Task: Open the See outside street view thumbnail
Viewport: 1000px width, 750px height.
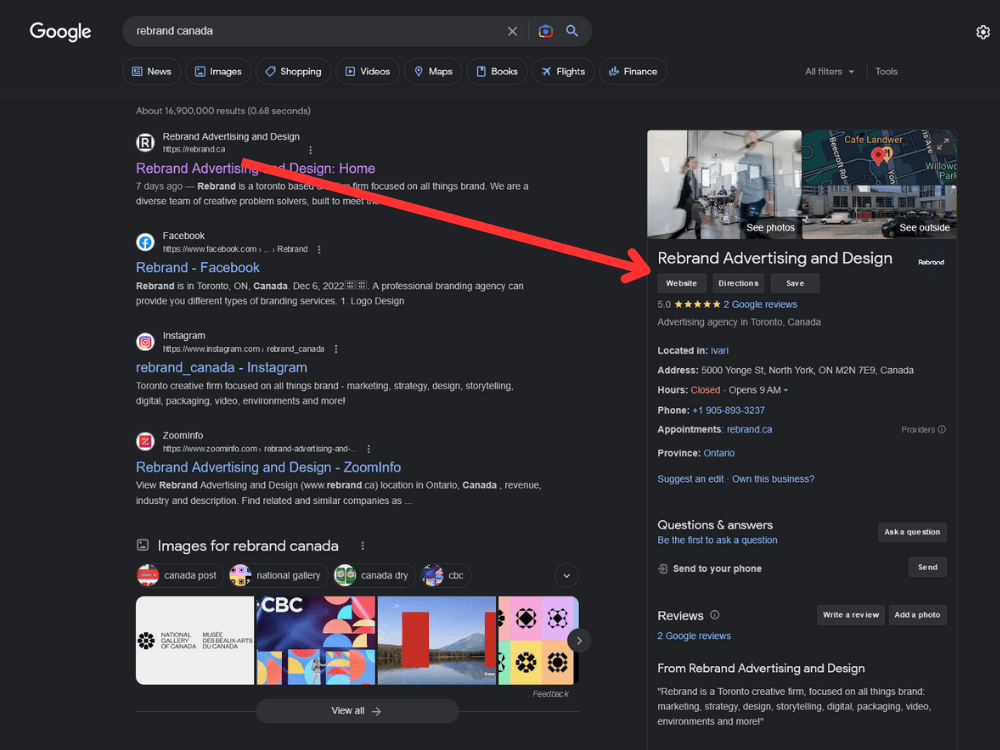Action: (x=879, y=212)
